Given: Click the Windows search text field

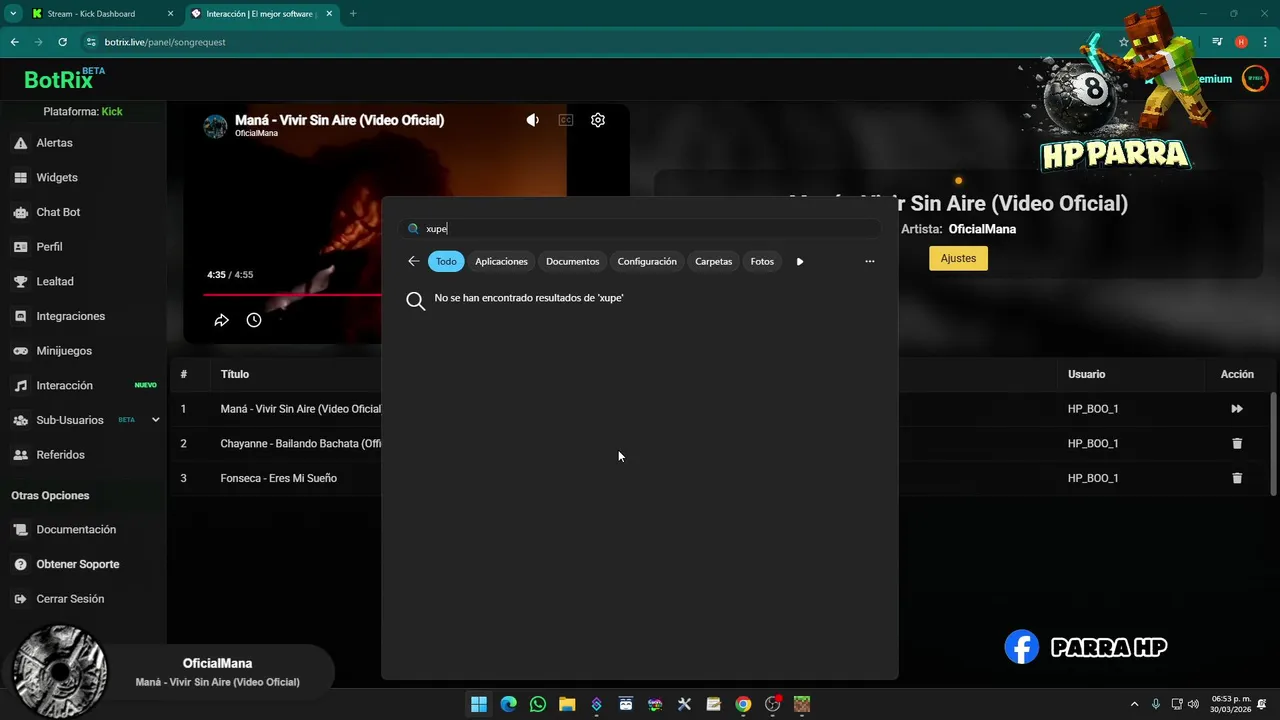Looking at the screenshot, I should pos(640,229).
